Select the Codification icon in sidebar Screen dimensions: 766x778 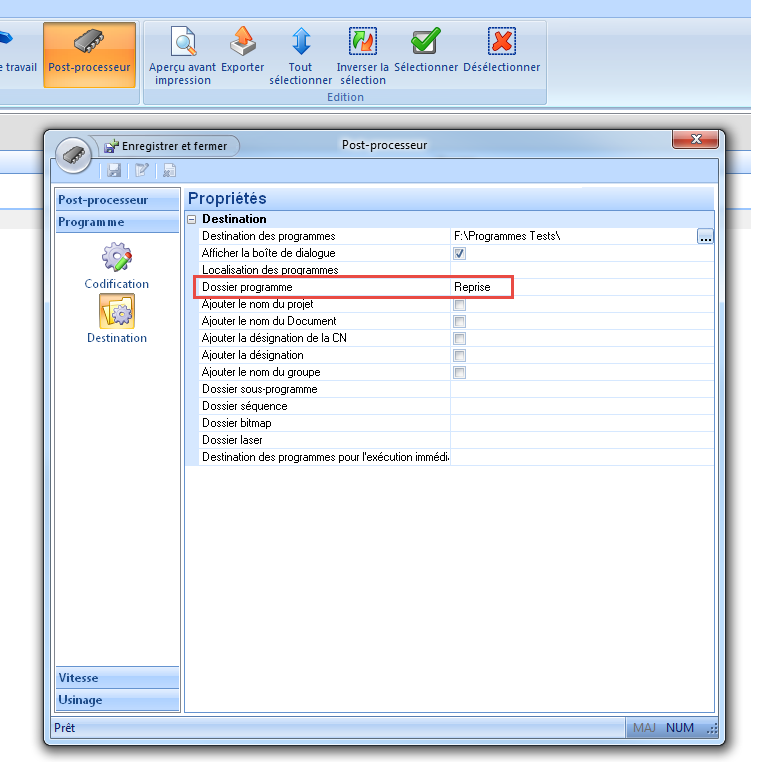coord(116,258)
